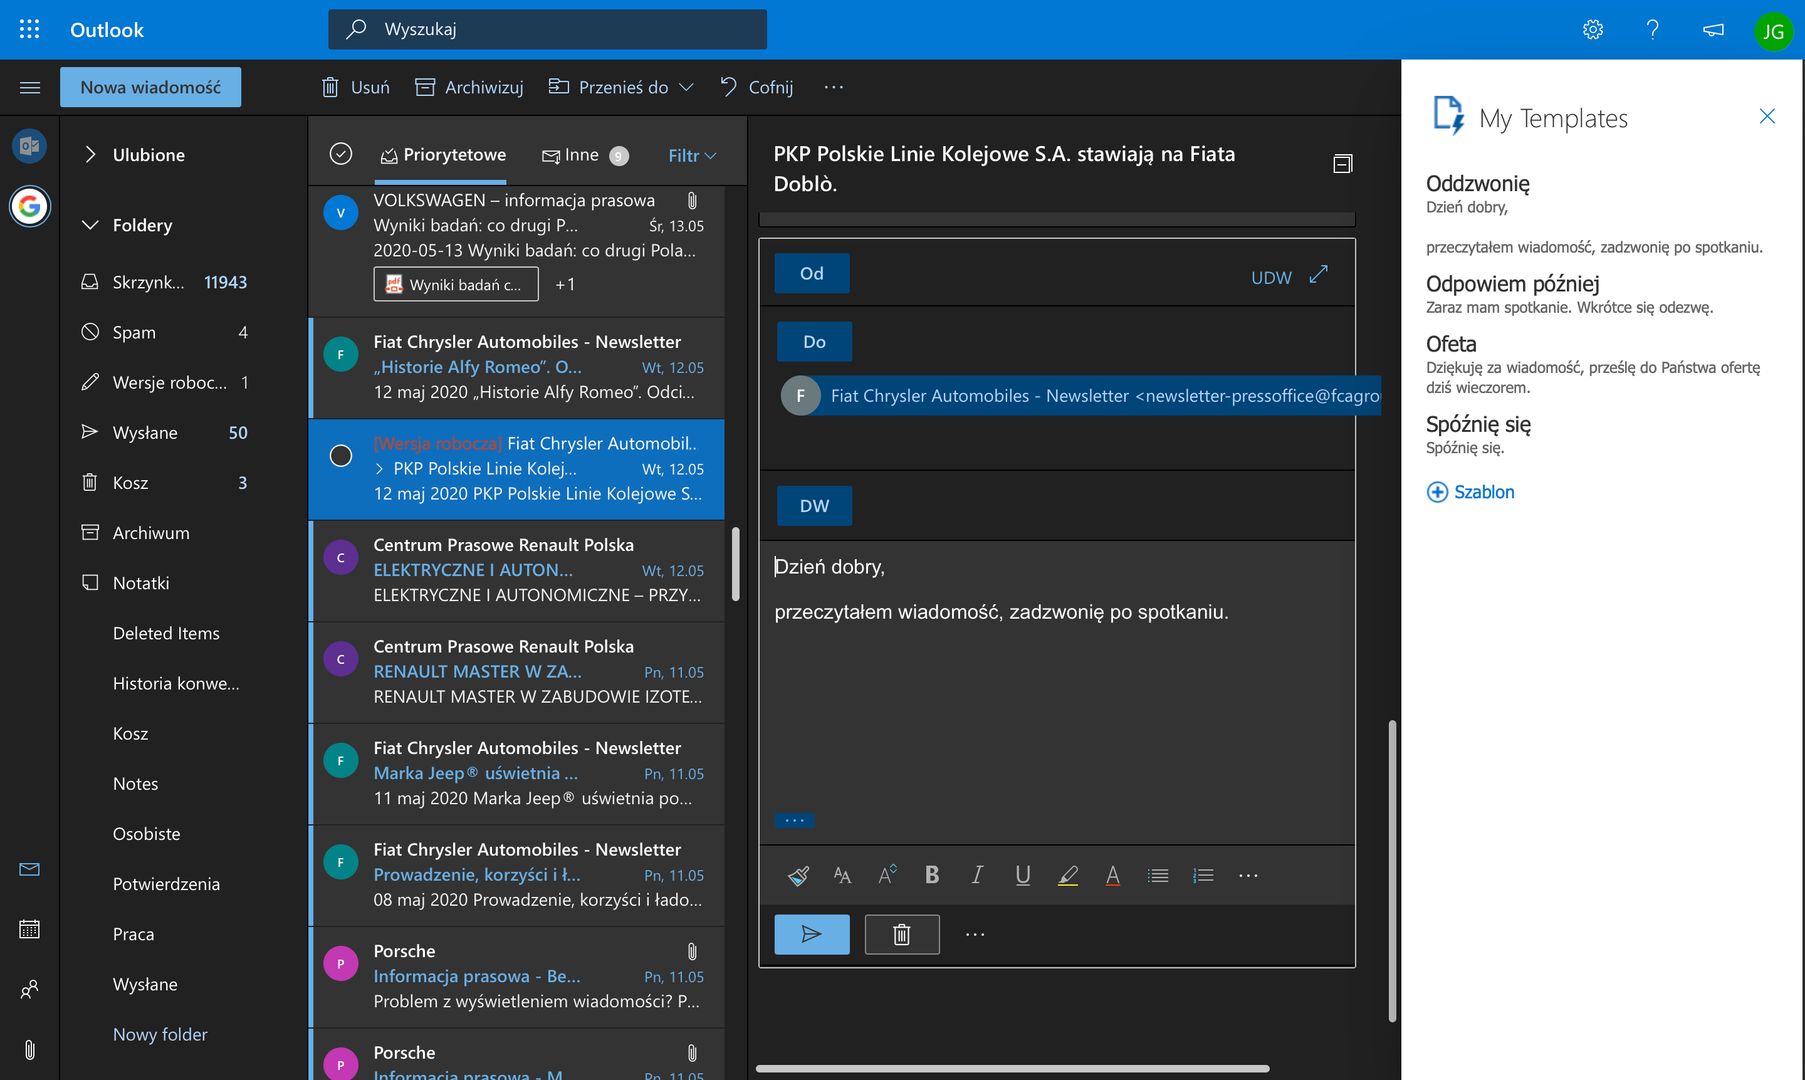The height and width of the screenshot is (1080, 1805).
Task: Click Archiwizuj in toolbar
Action: 469,87
